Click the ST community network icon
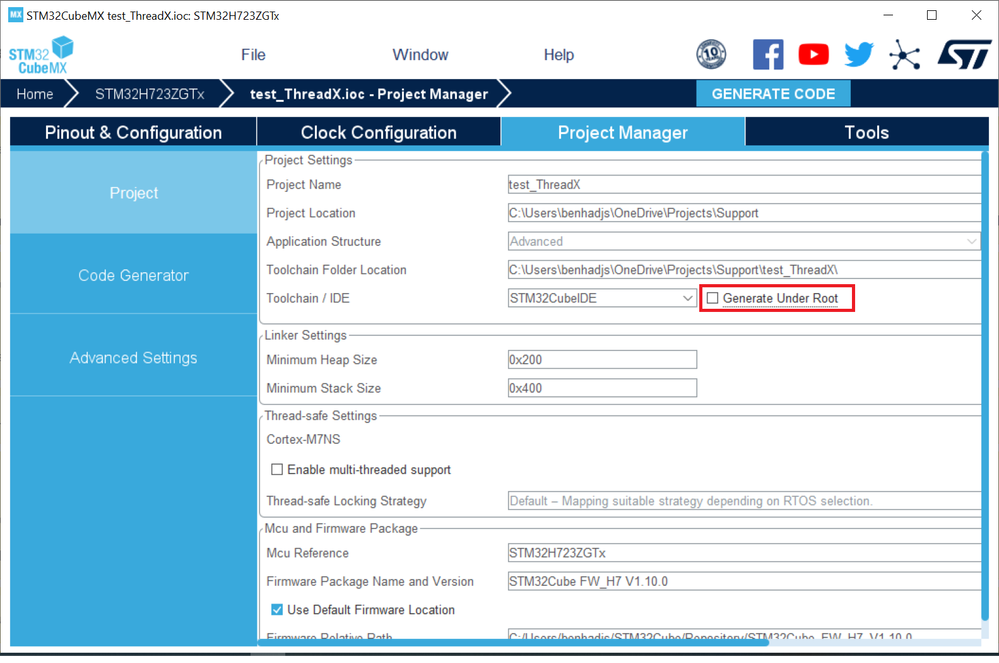This screenshot has height=663, width=999. (x=905, y=54)
